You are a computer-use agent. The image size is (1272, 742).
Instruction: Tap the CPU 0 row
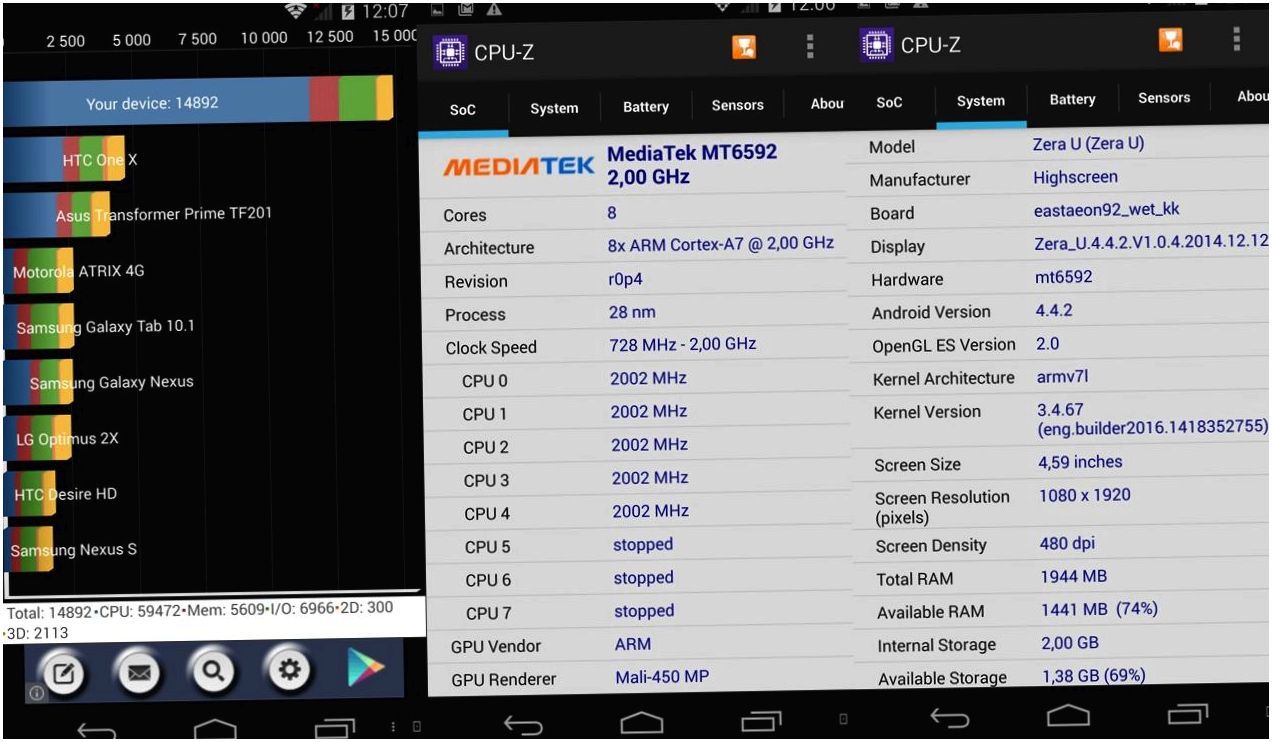(x=637, y=379)
